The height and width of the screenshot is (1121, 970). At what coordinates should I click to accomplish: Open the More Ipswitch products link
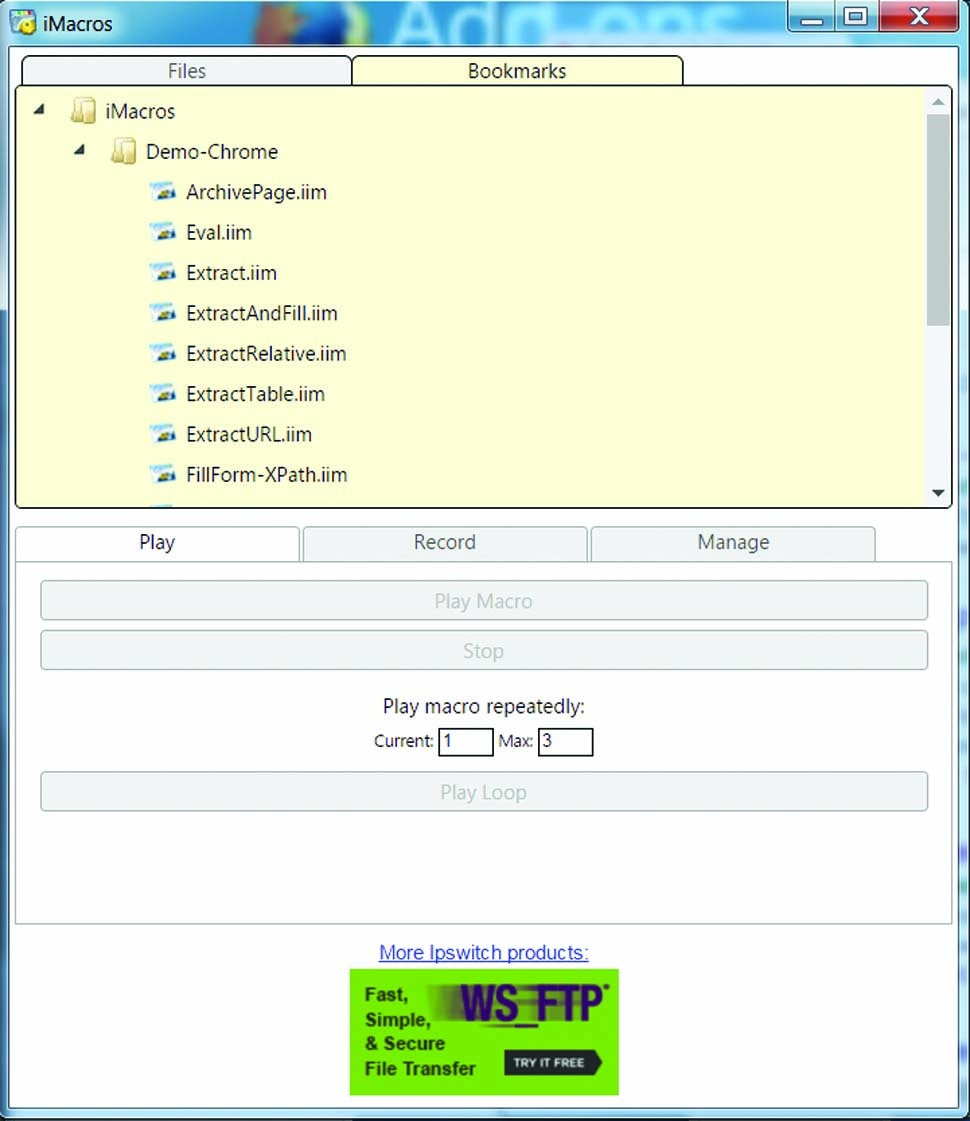(484, 952)
